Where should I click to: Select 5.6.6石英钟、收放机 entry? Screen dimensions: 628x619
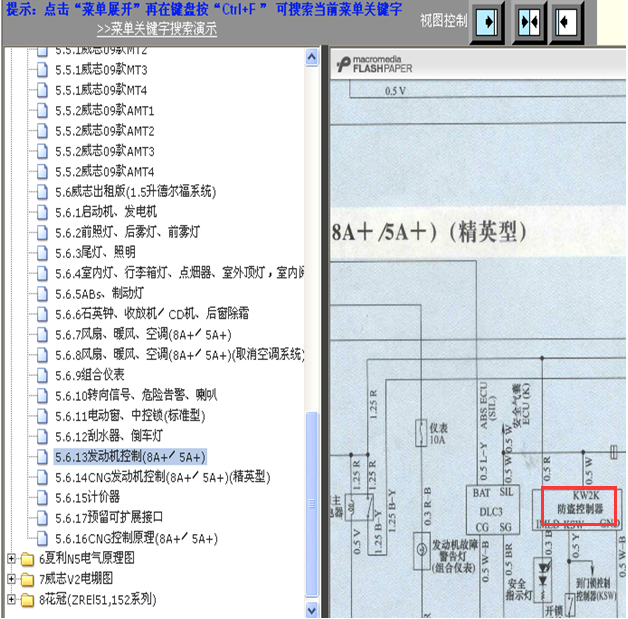152,314
